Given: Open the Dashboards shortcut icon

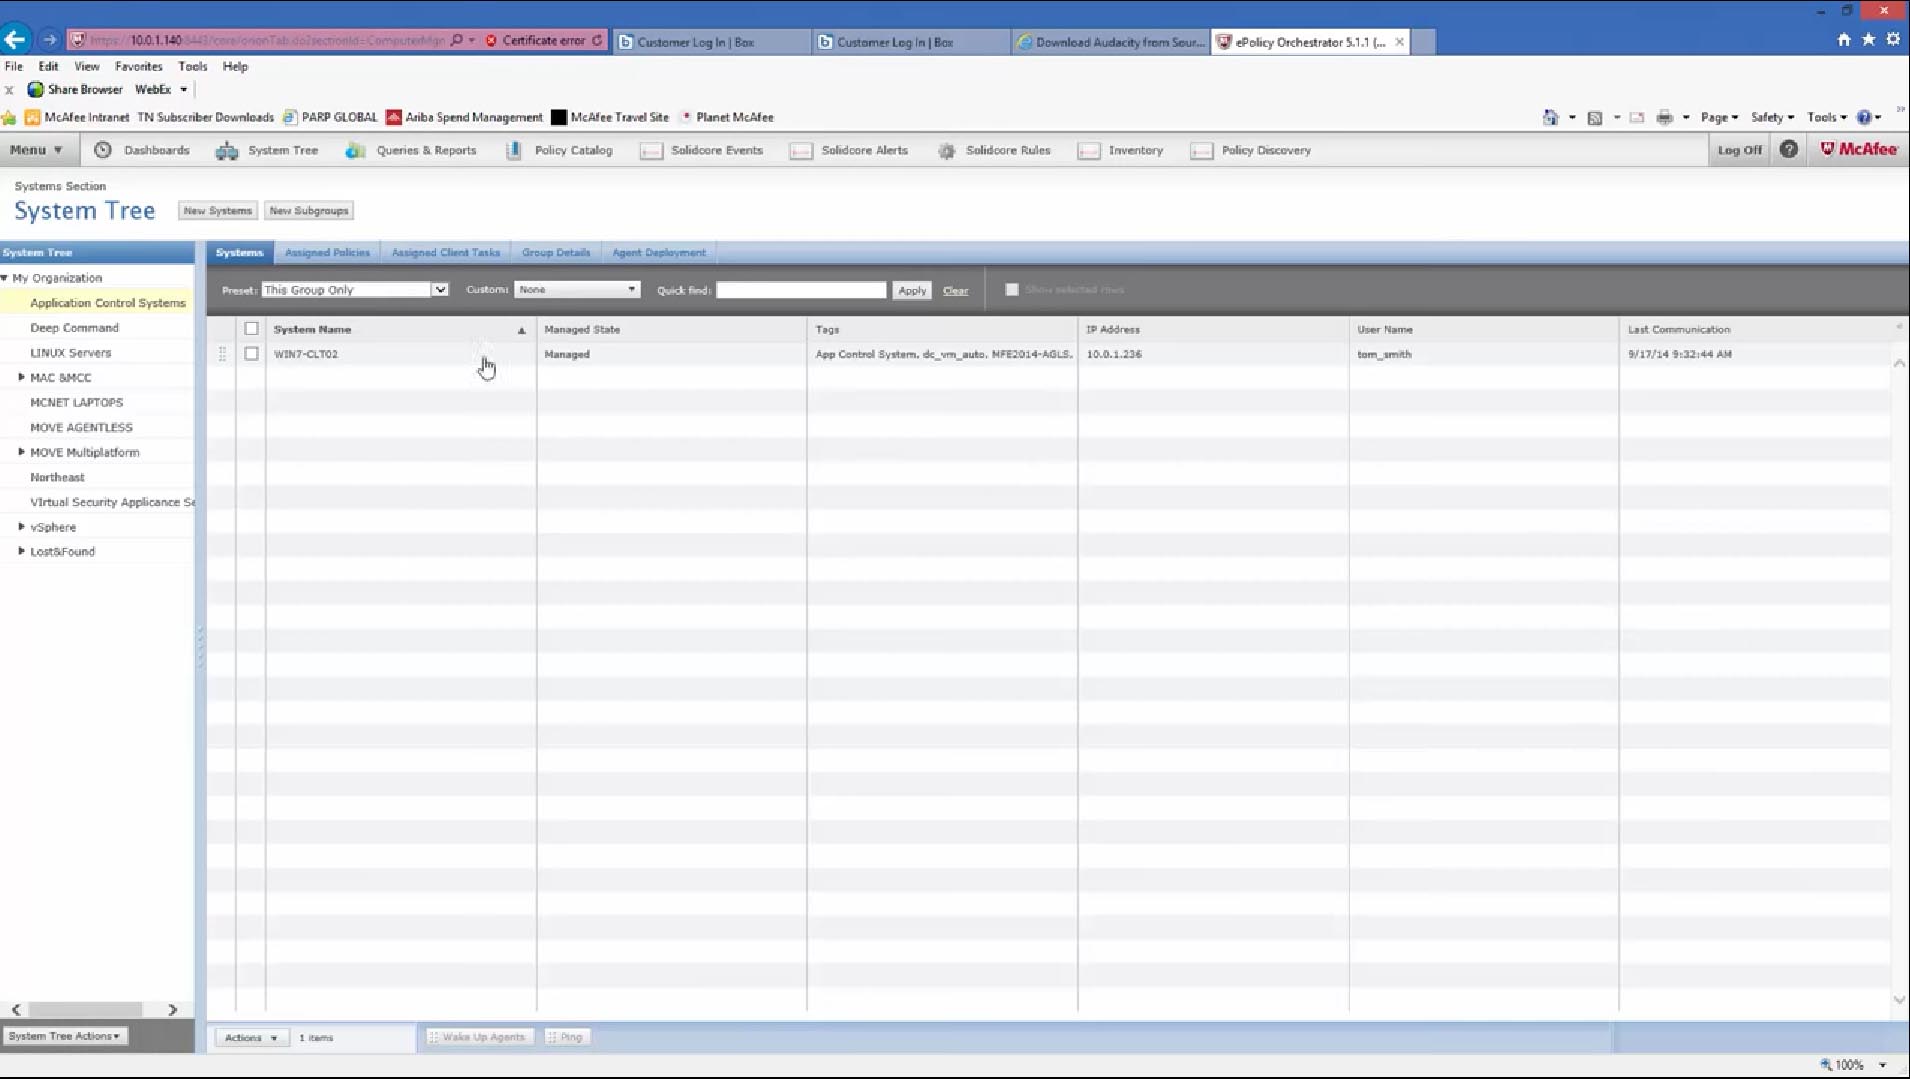Looking at the screenshot, I should point(102,150).
